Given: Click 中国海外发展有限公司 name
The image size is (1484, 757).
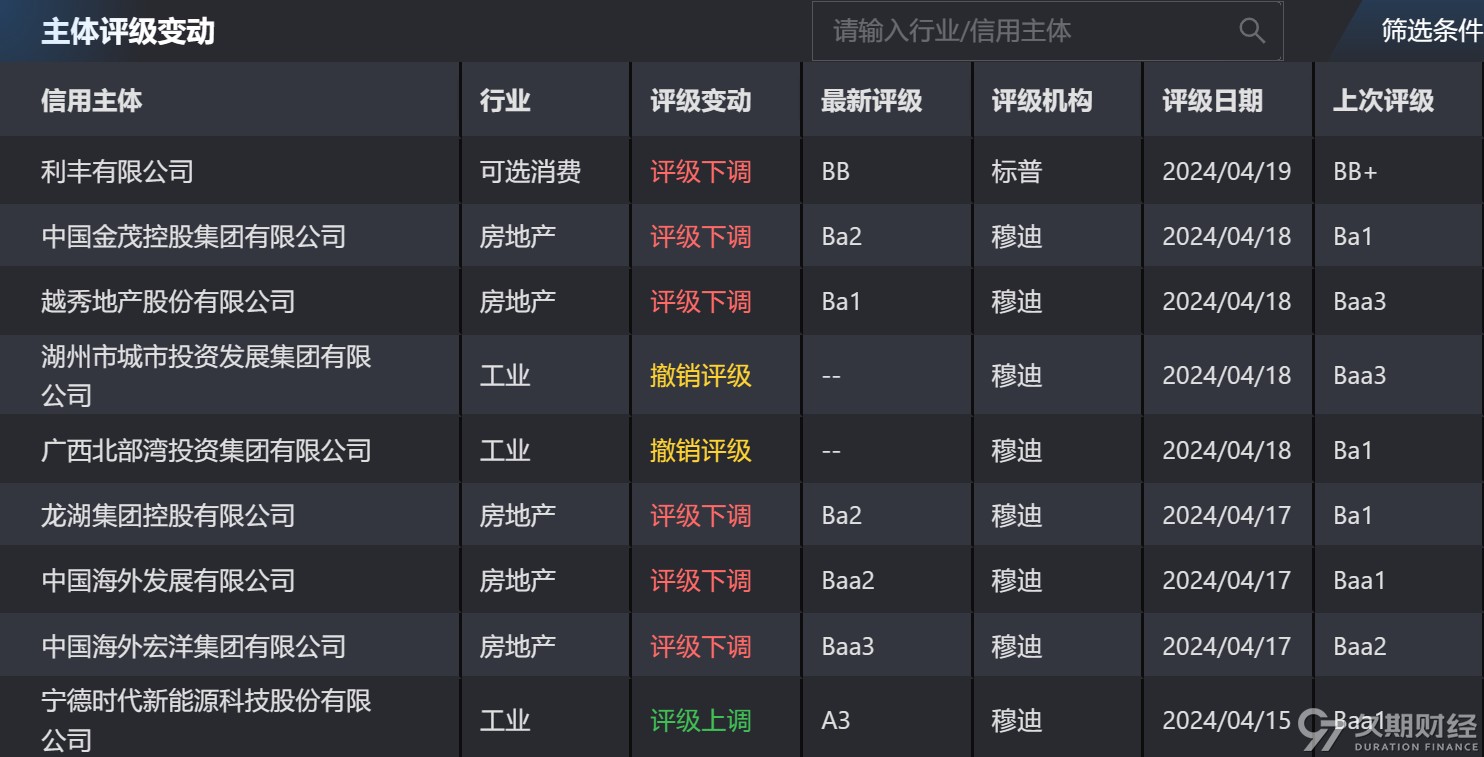Looking at the screenshot, I should [168, 581].
